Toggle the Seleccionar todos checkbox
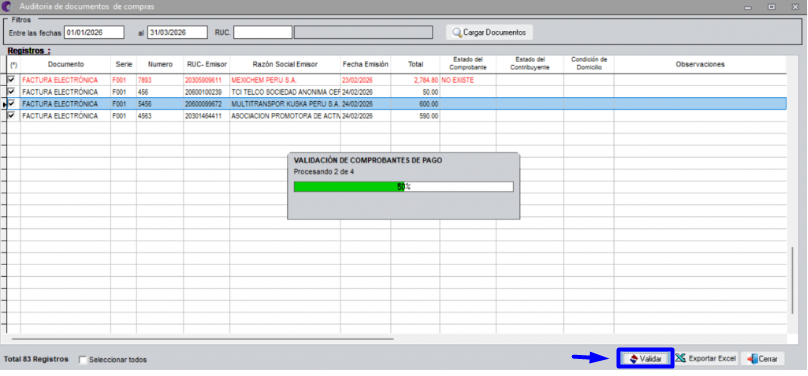 [x=83, y=360]
